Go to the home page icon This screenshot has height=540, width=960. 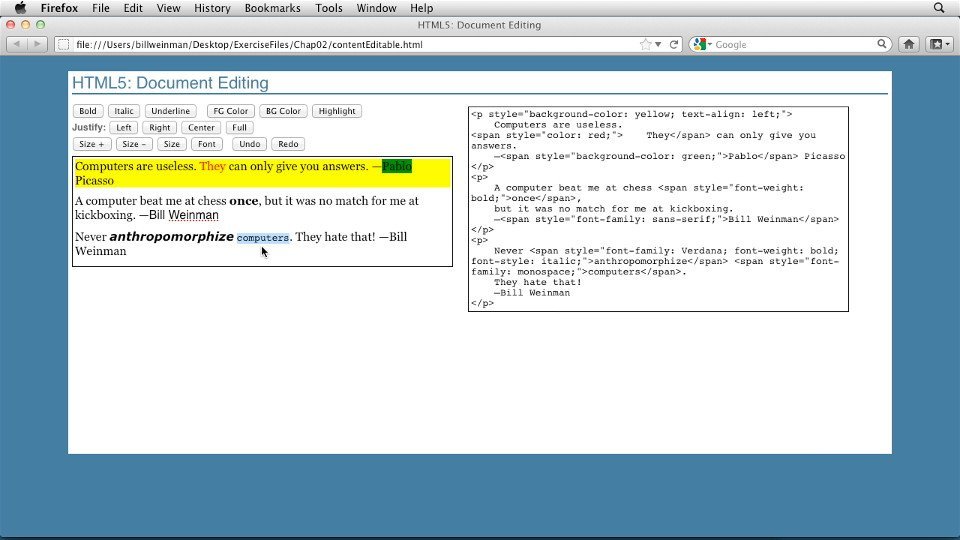(x=909, y=44)
